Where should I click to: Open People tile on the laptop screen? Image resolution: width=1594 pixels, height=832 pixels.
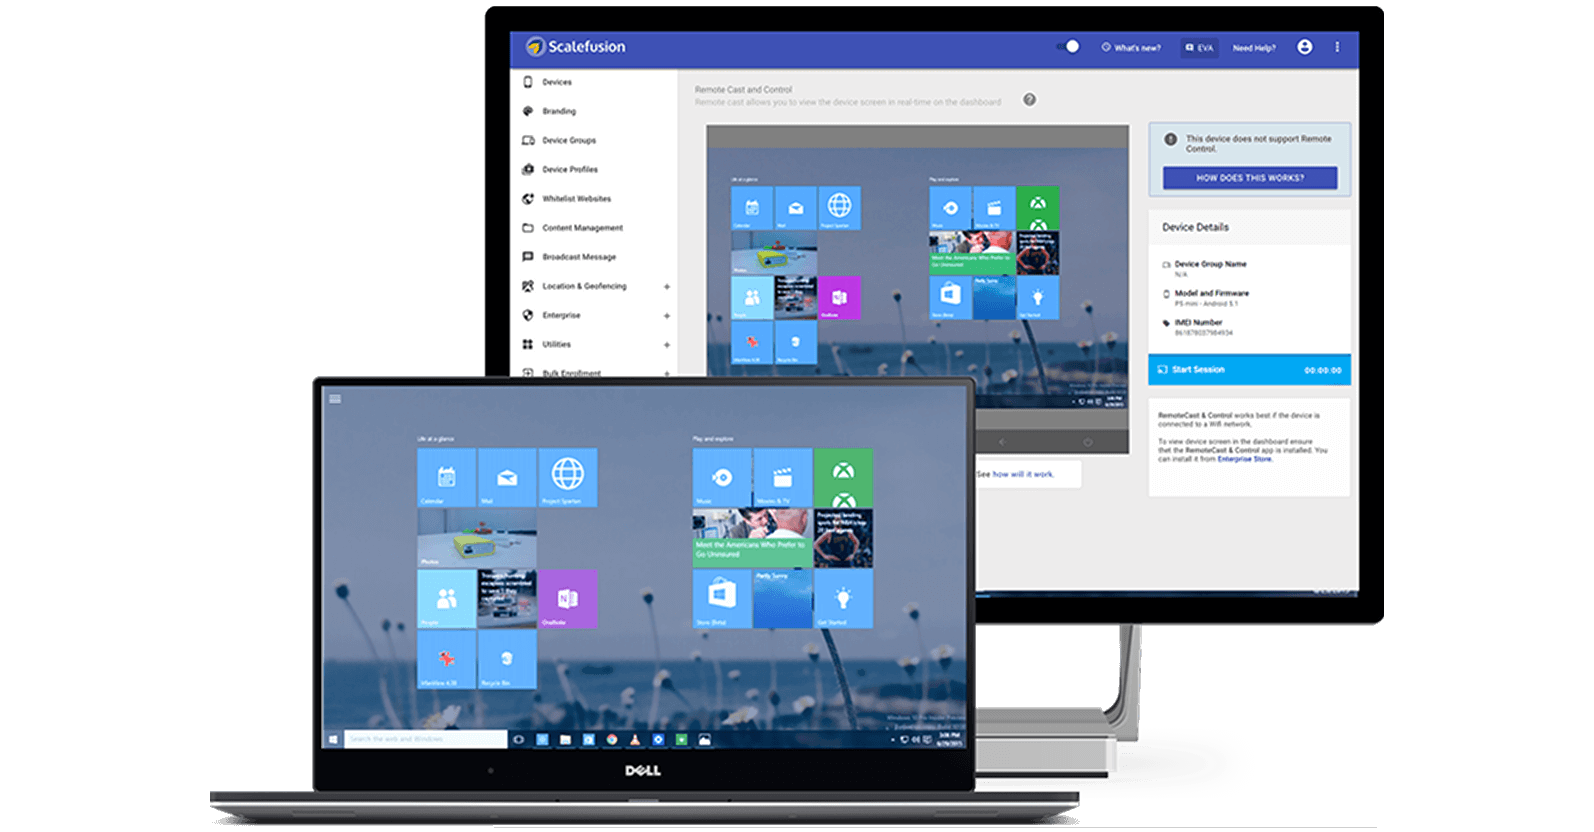click(x=446, y=599)
